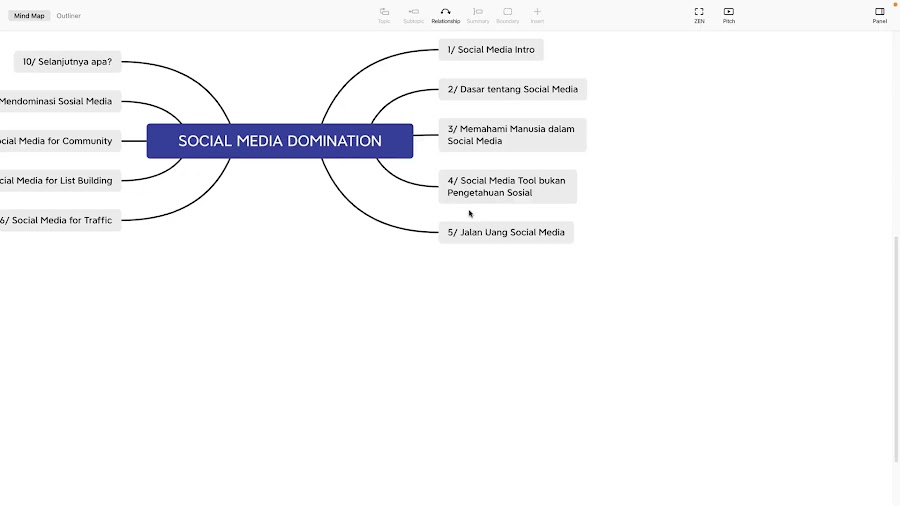The width and height of the screenshot is (900, 506).
Task: Select topic 3/ Memahami Manusia dalam Social Media
Action: (513, 135)
